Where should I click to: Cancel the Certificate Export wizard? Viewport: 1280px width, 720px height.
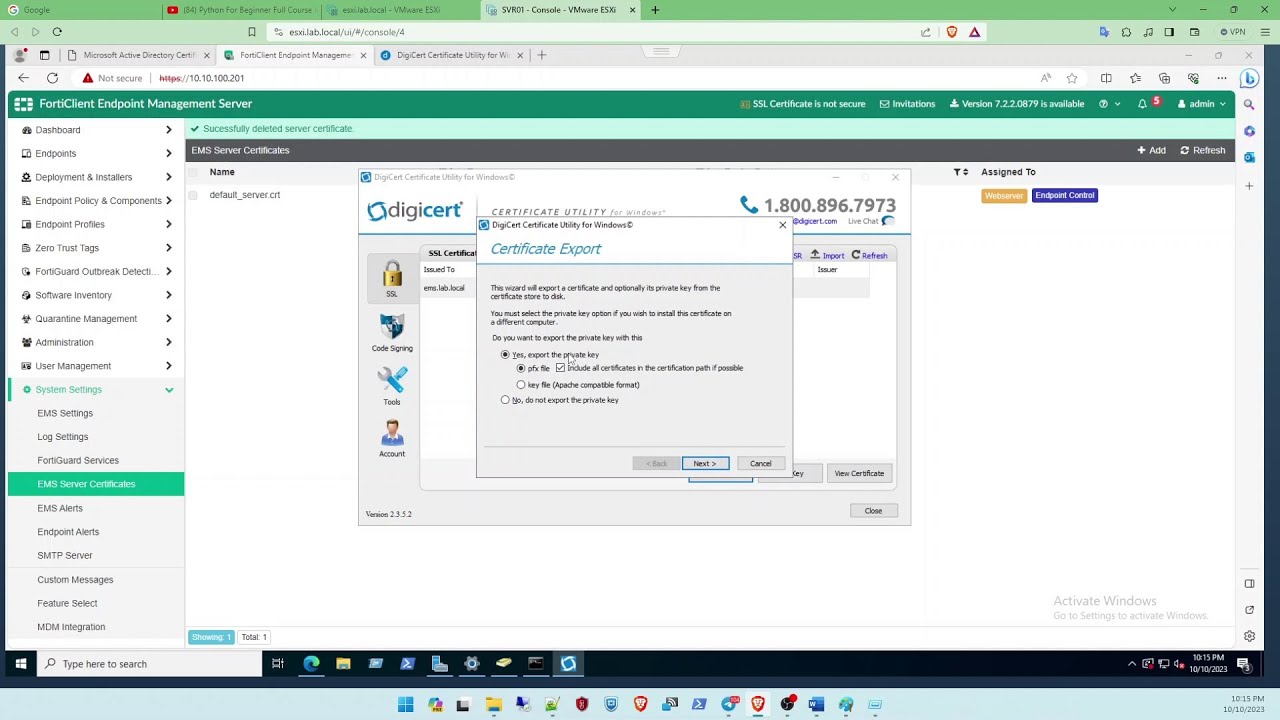click(761, 464)
